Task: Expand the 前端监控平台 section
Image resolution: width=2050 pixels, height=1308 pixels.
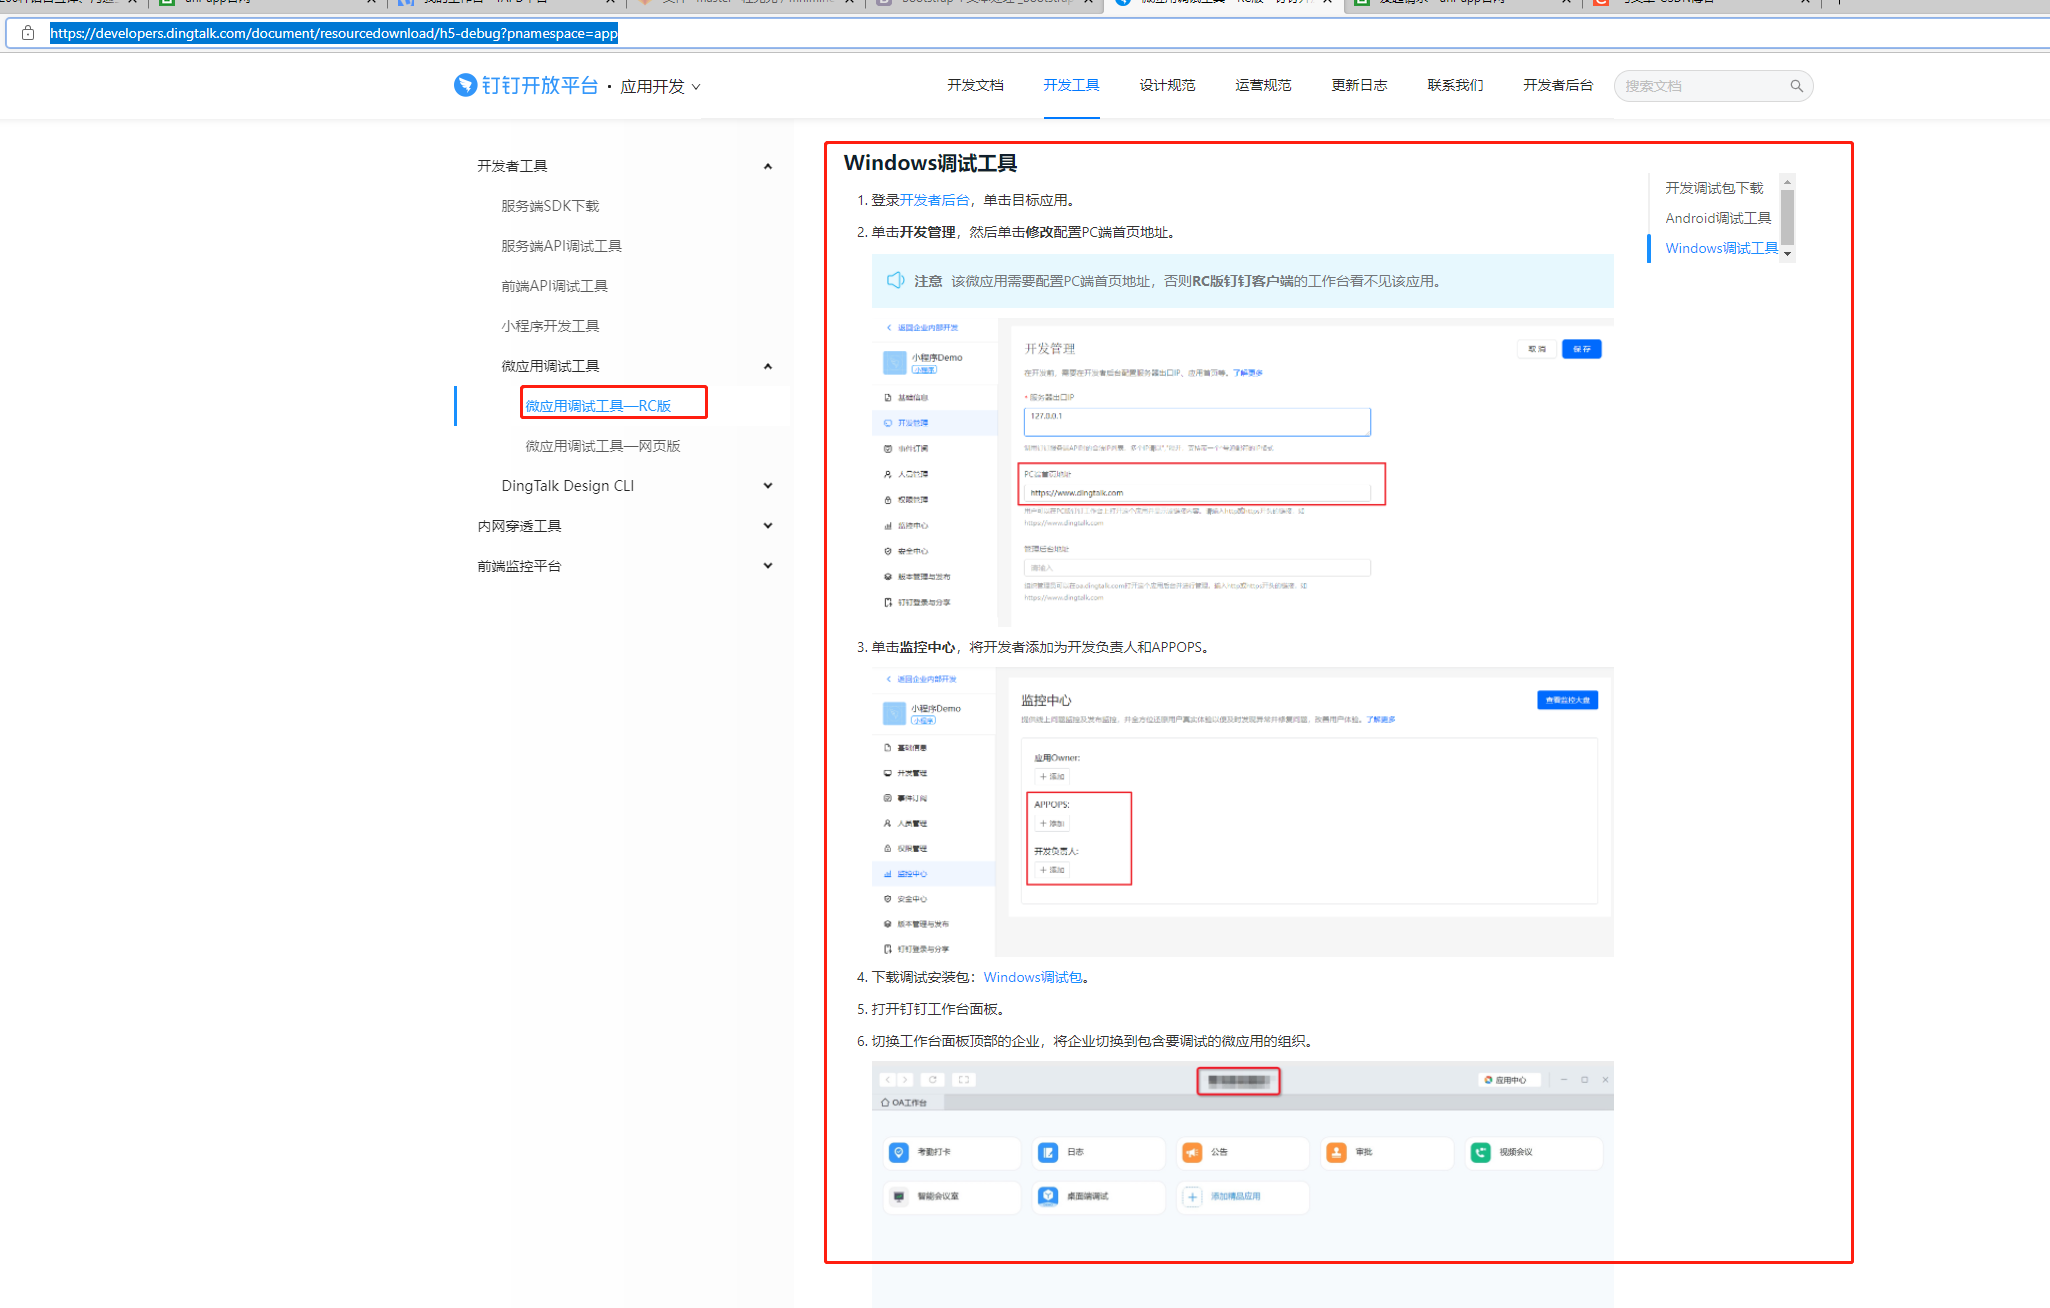Action: (x=767, y=566)
